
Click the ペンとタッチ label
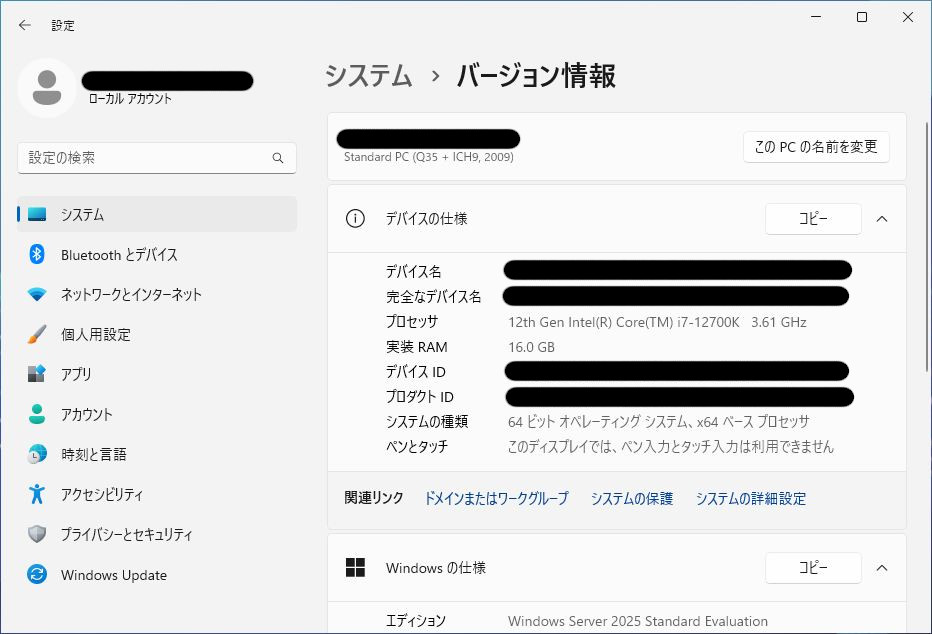point(417,446)
